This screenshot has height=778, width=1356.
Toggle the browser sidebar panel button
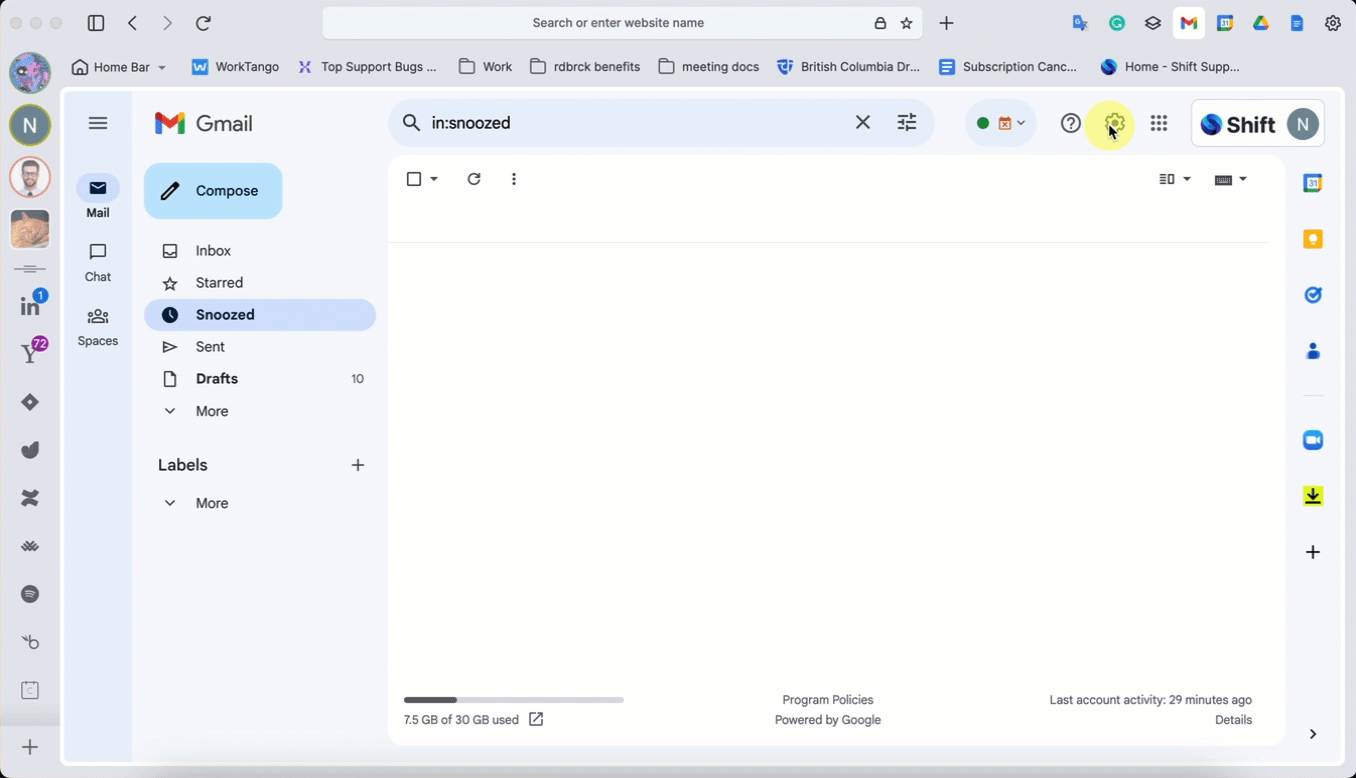96,23
